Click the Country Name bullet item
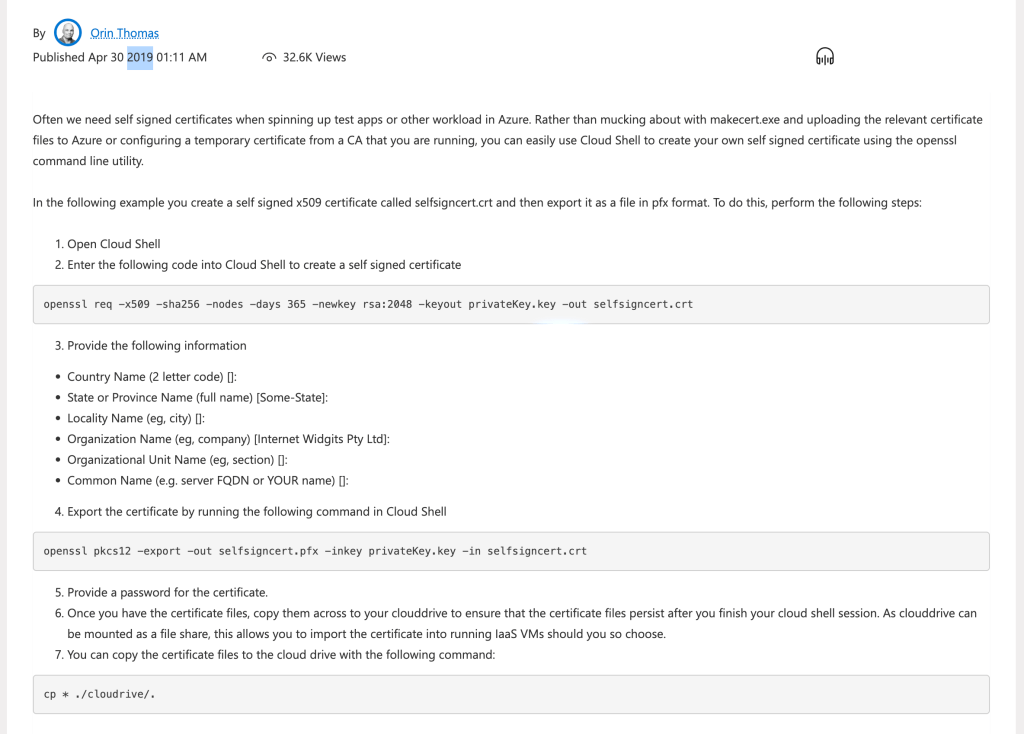Viewport: 1024px width, 734px height. [x=152, y=377]
